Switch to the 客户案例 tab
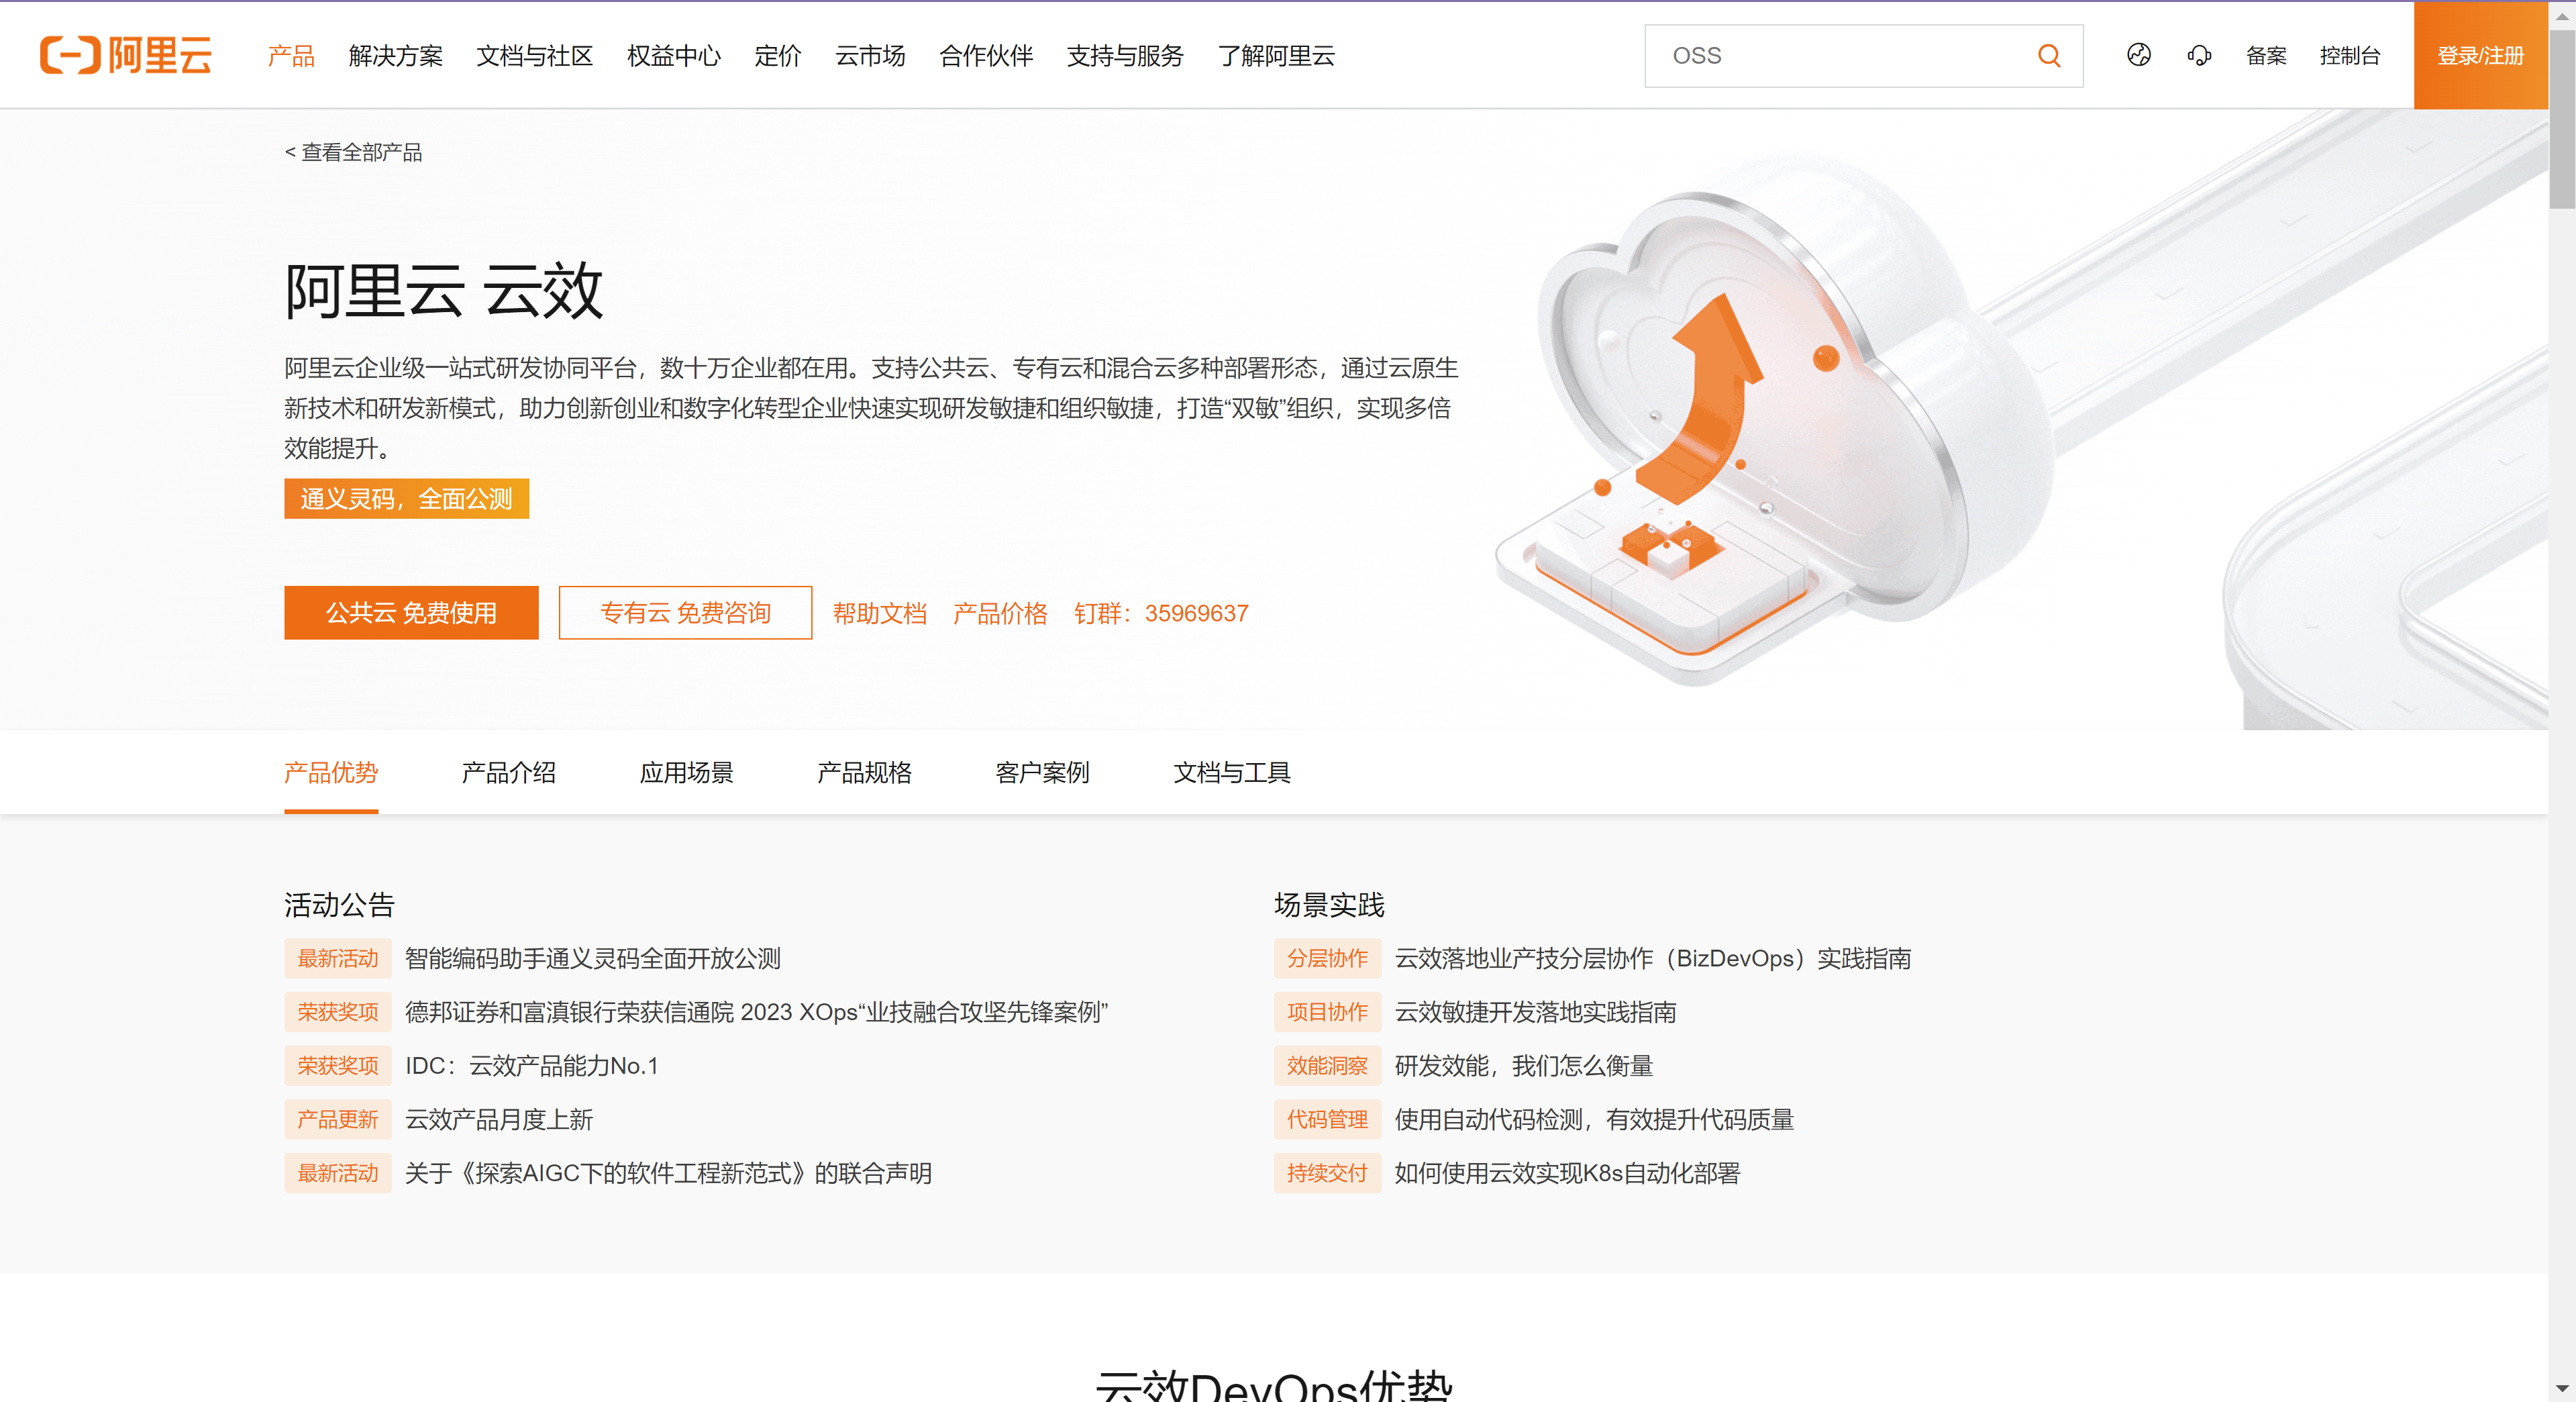 (1042, 772)
